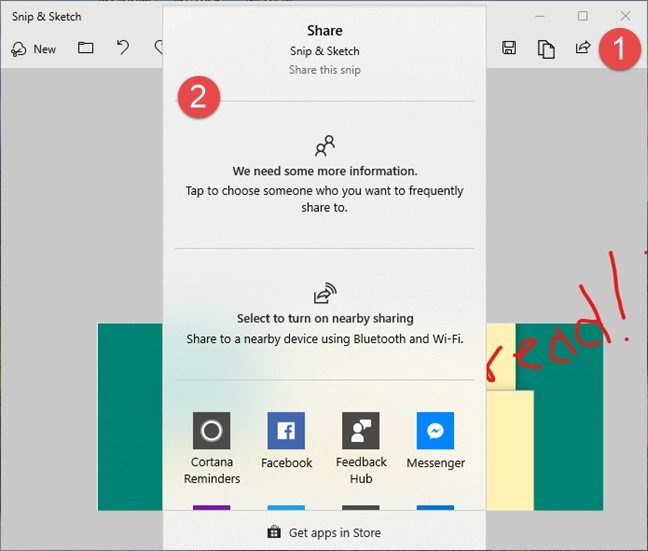Tap the people icon to choose contacts
The image size is (648, 551).
tap(325, 146)
